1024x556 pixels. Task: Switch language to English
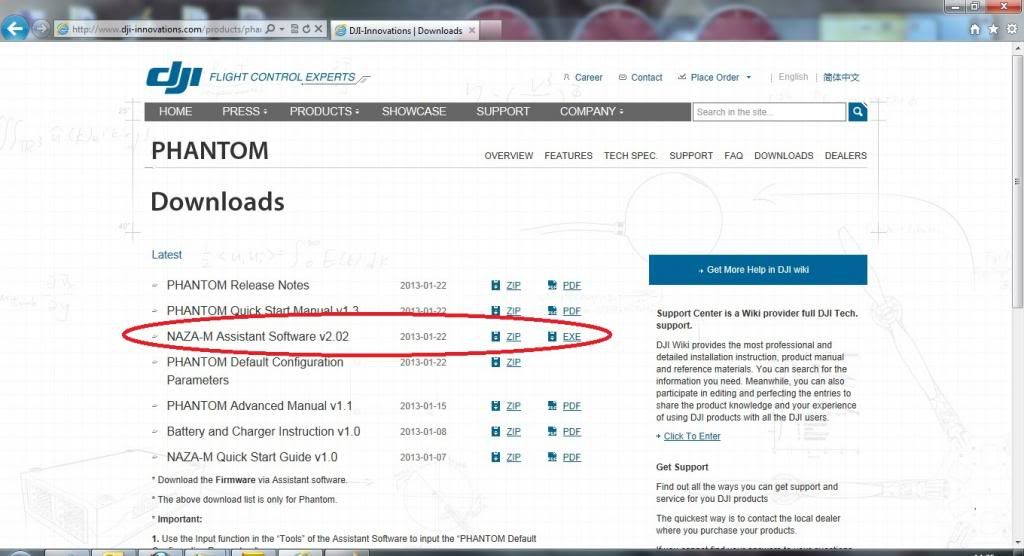pos(793,76)
